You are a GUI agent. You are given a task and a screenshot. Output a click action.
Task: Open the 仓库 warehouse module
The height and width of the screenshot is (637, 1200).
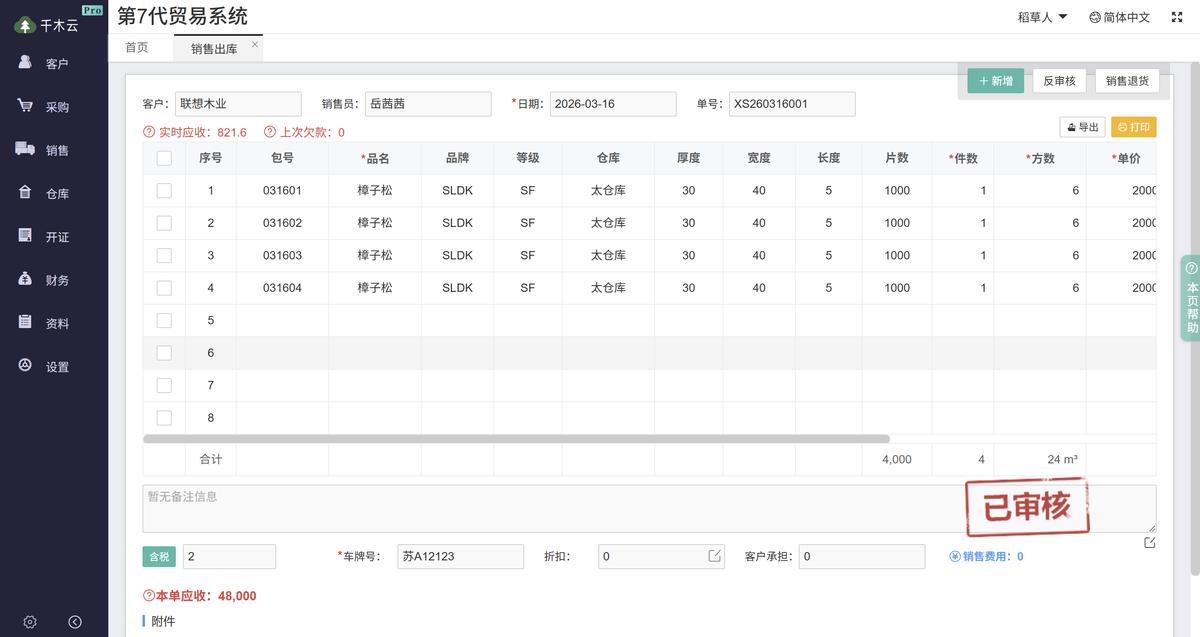pos(44,193)
